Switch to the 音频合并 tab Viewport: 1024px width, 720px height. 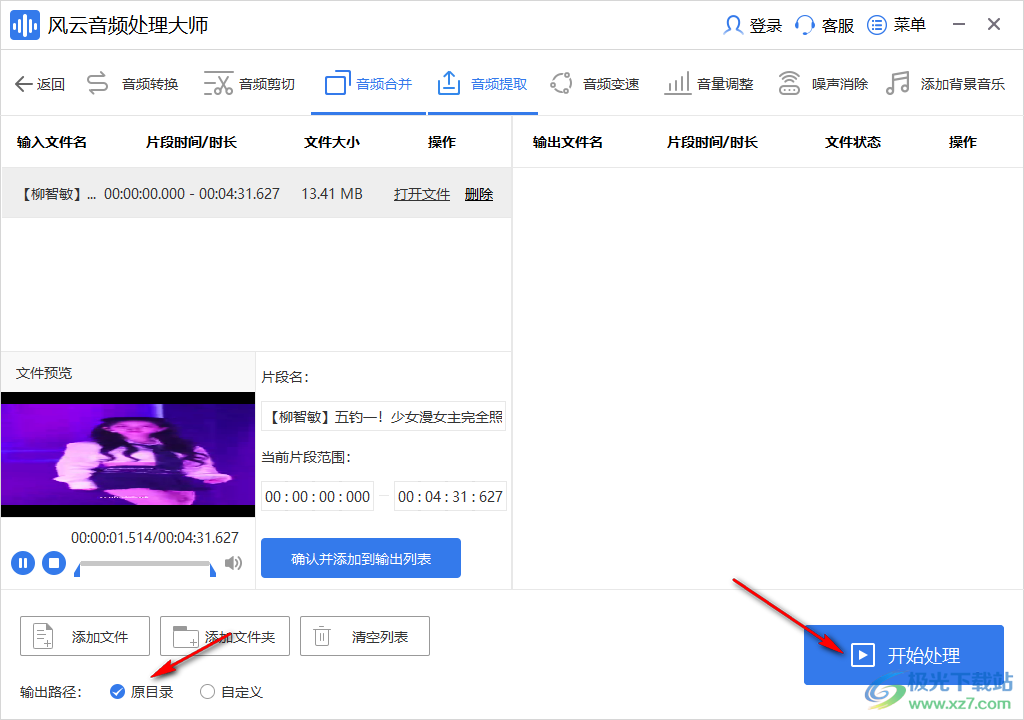pyautogui.click(x=368, y=83)
